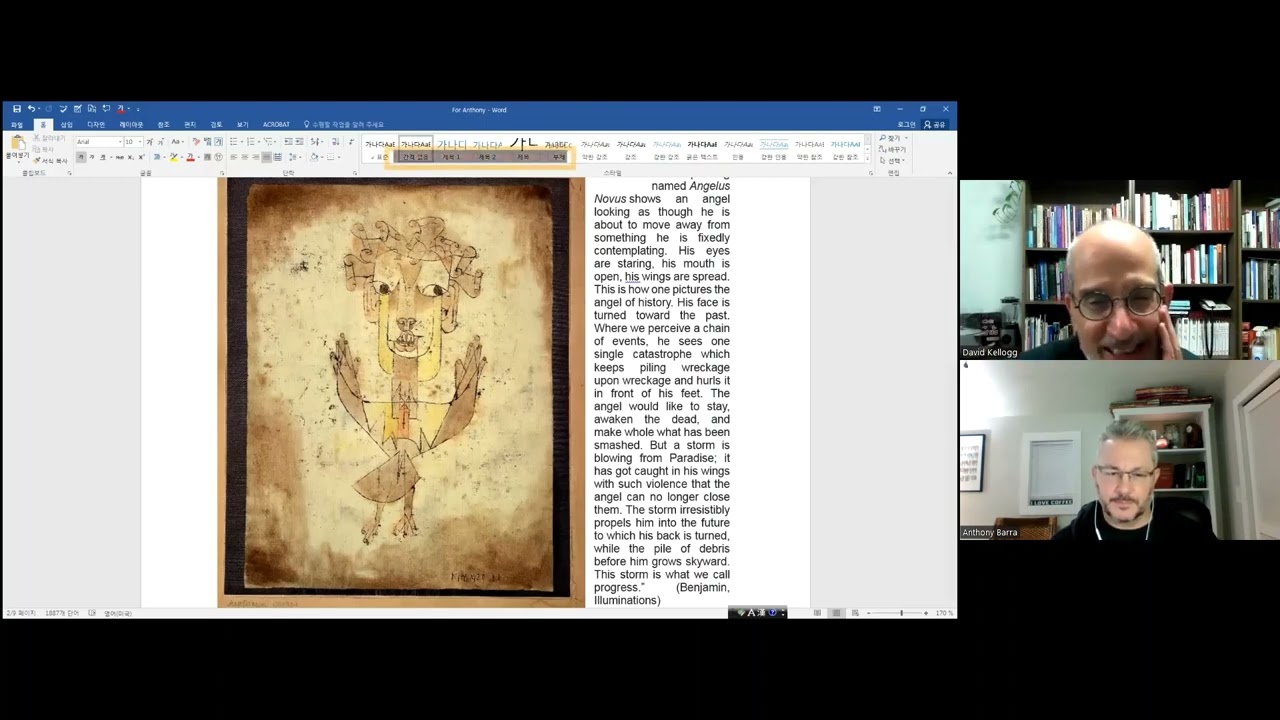The height and width of the screenshot is (720, 1280).
Task: Increase font size with grow font icon
Action: point(150,142)
